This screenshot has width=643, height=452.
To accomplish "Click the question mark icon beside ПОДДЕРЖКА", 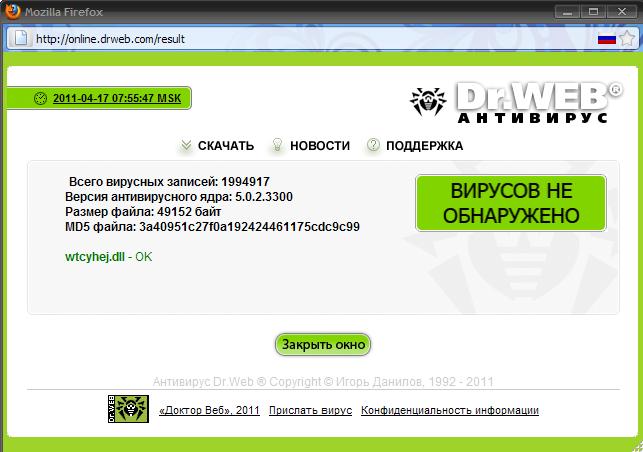I will (373, 146).
